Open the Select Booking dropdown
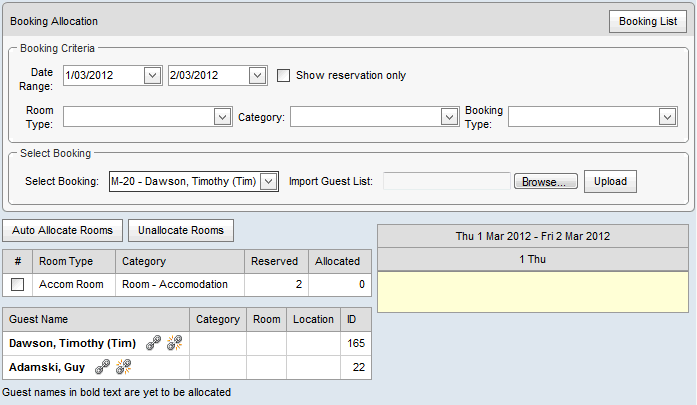 tap(269, 181)
